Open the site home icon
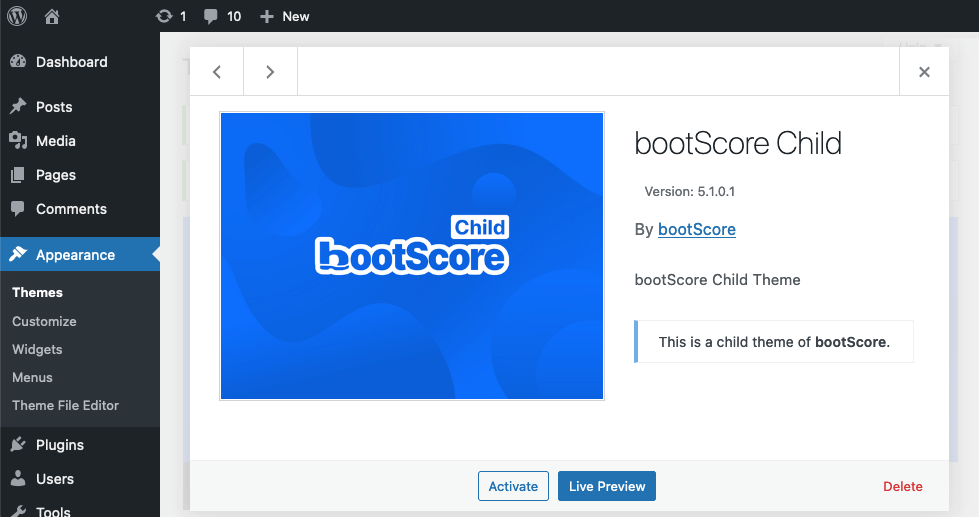979x517 pixels. click(52, 16)
